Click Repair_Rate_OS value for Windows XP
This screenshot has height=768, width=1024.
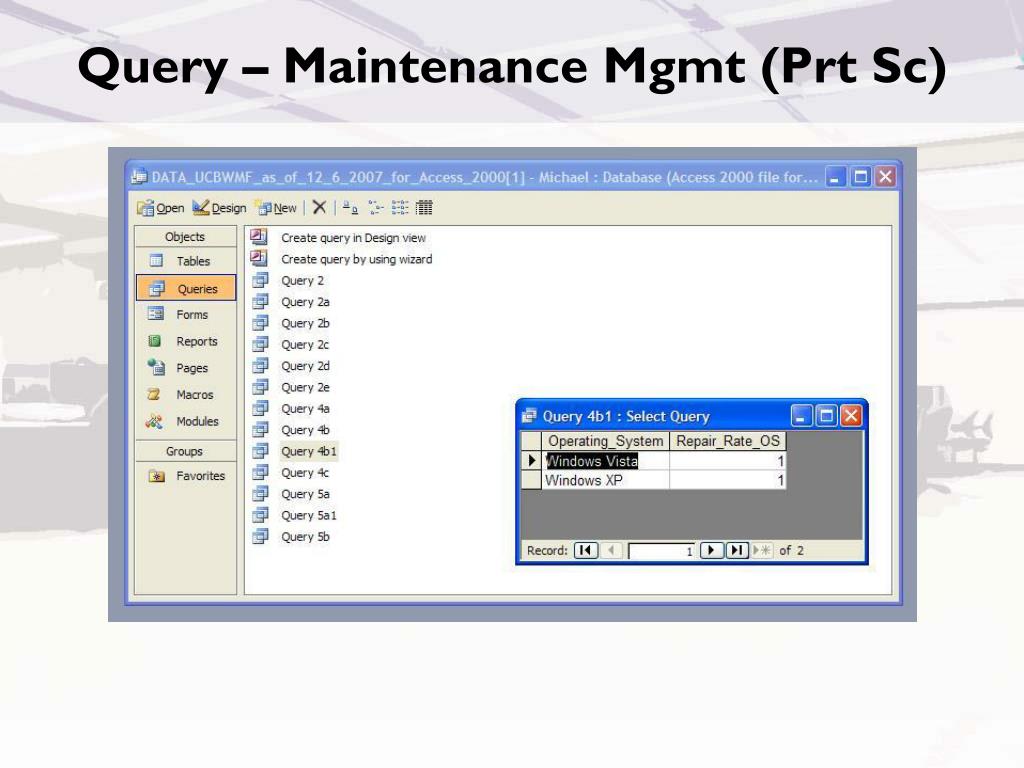[x=728, y=481]
